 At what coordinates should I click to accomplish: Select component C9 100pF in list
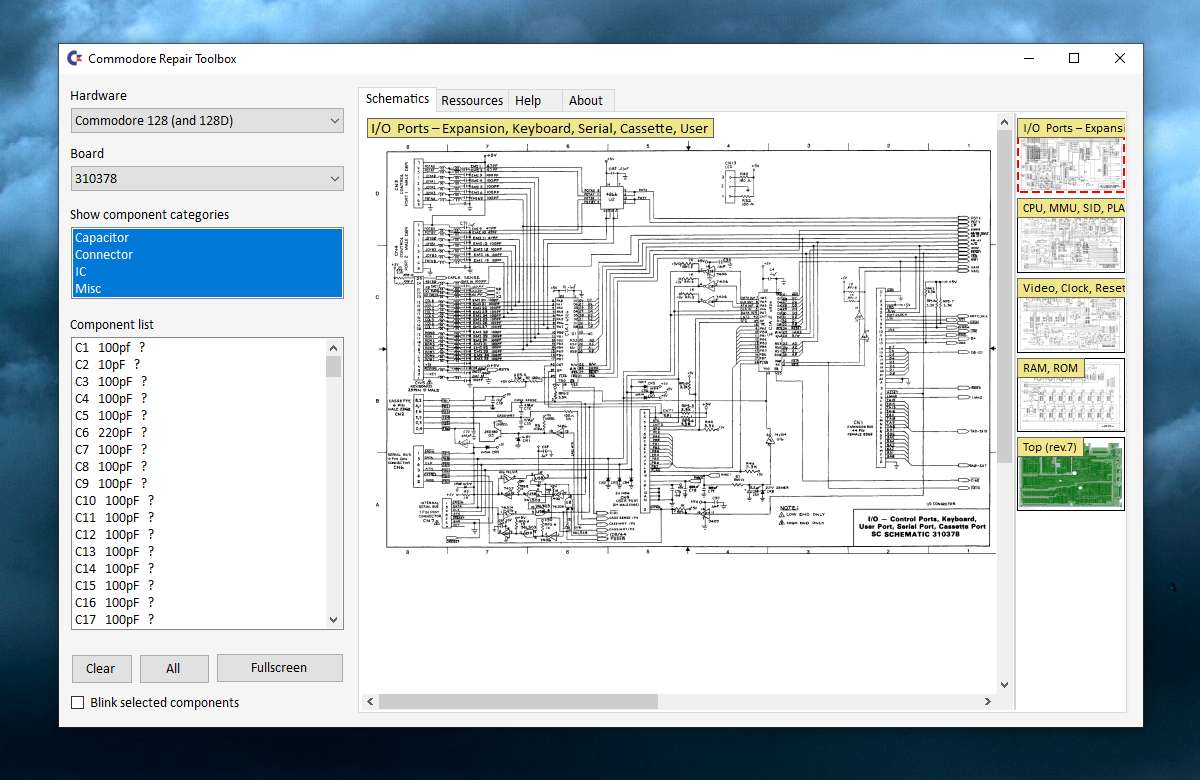[199, 484]
